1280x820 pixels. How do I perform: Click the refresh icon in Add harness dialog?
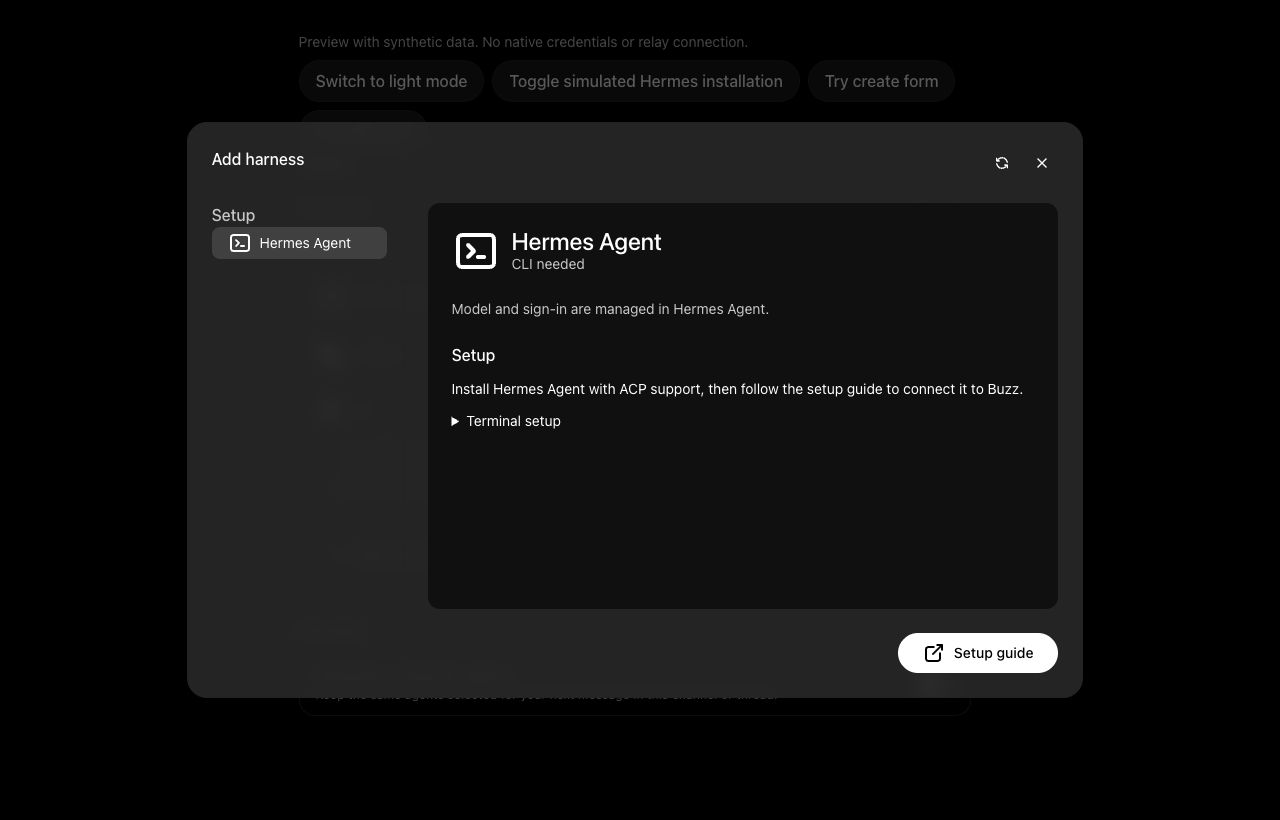1002,163
